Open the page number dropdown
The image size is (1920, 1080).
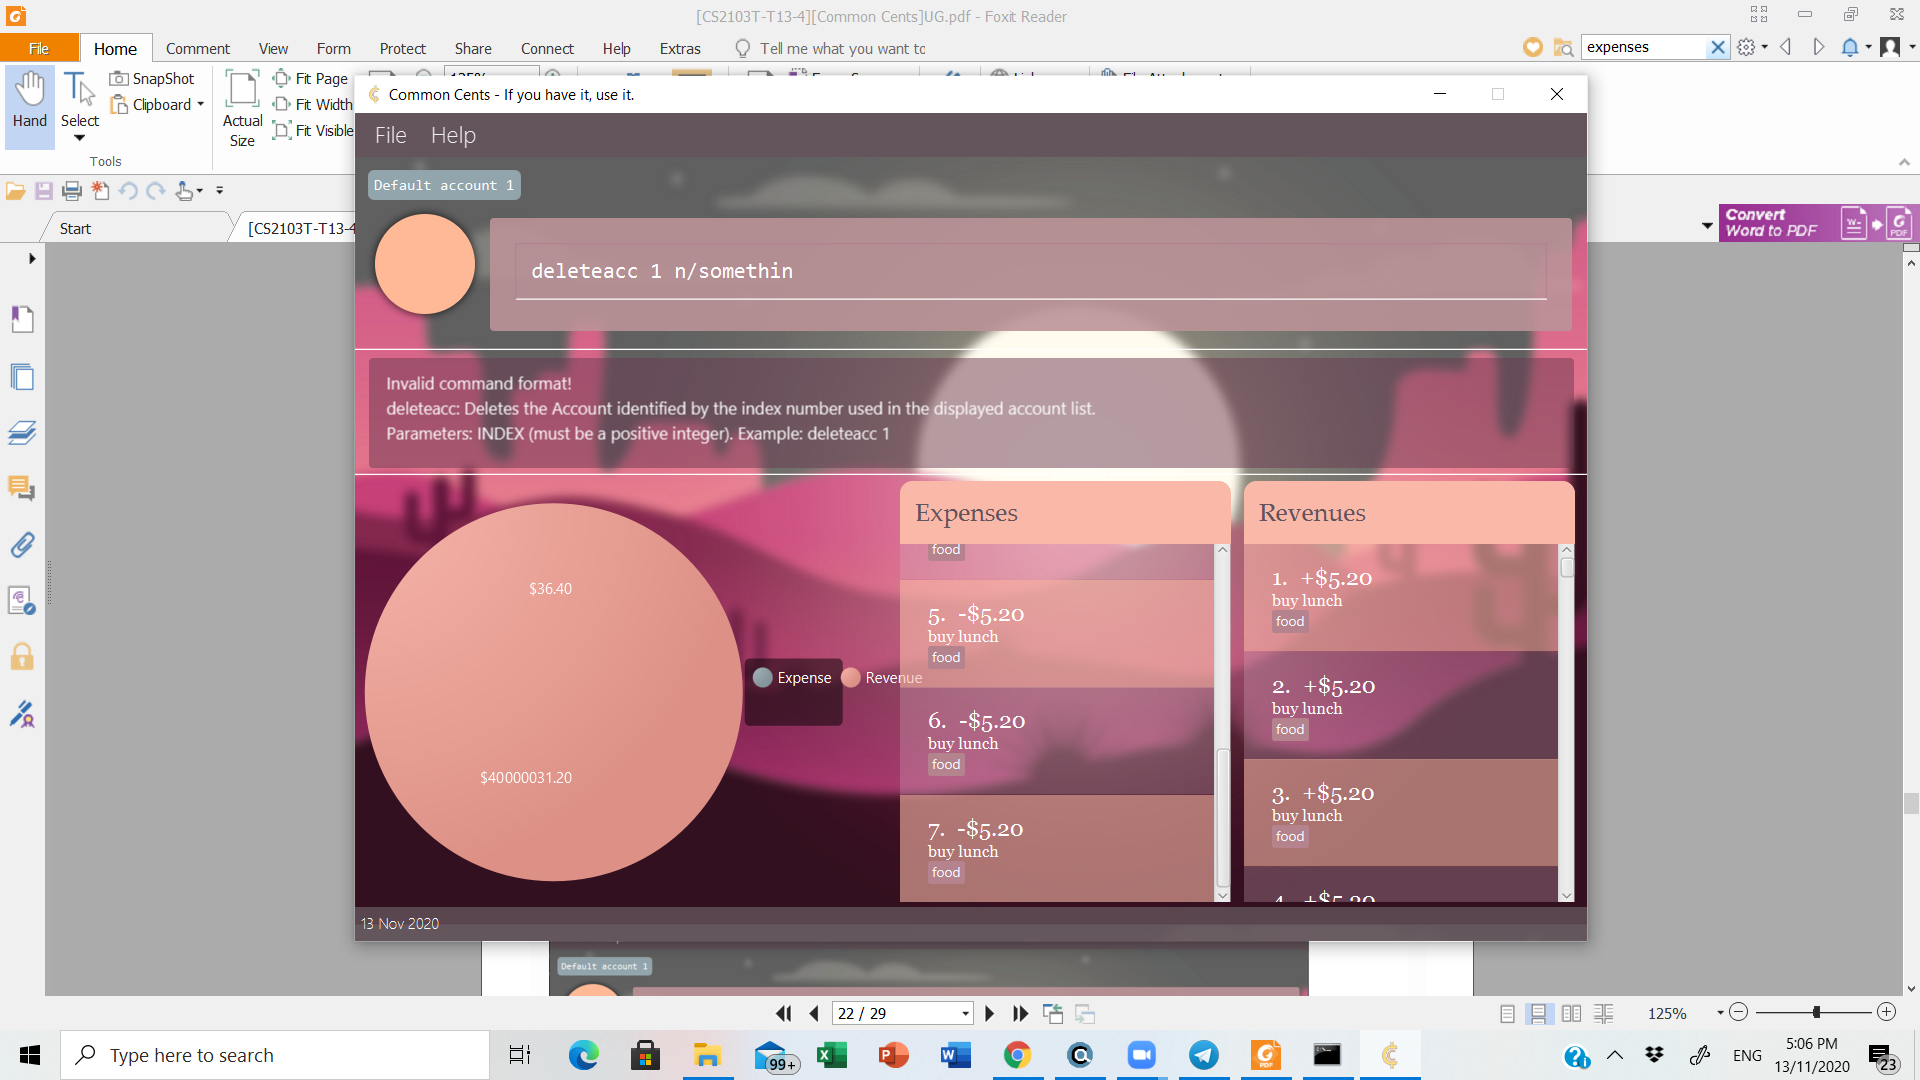(x=964, y=1013)
